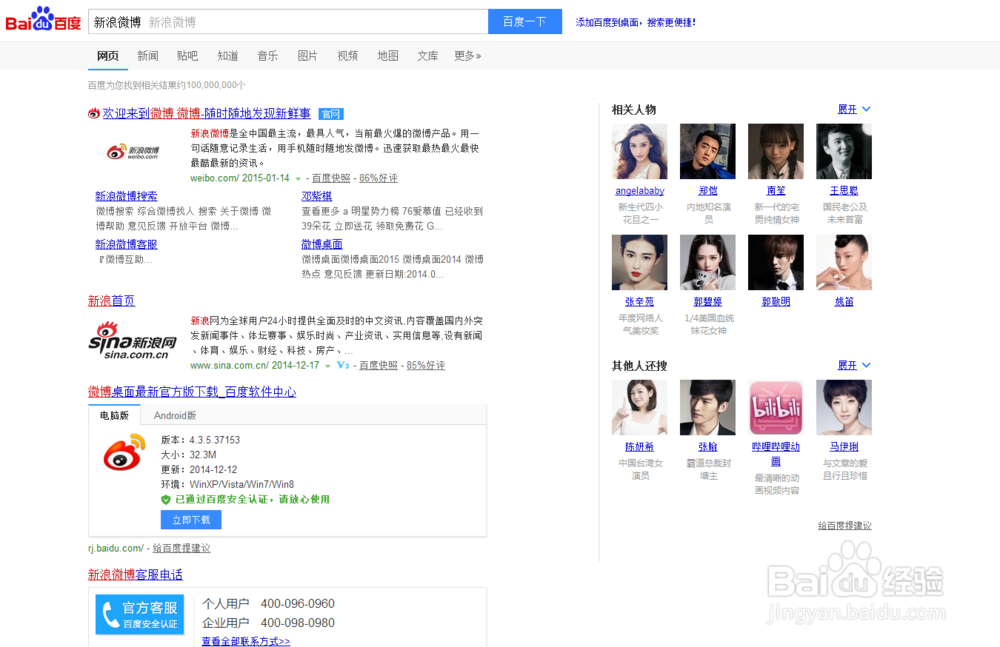
Task: Open the 郭碧婷 name link
Action: tap(708, 302)
